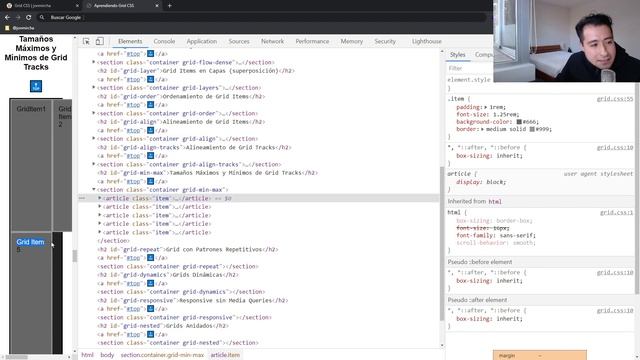Switch to the Network tab
640x360 pixels.
(x=272, y=41)
